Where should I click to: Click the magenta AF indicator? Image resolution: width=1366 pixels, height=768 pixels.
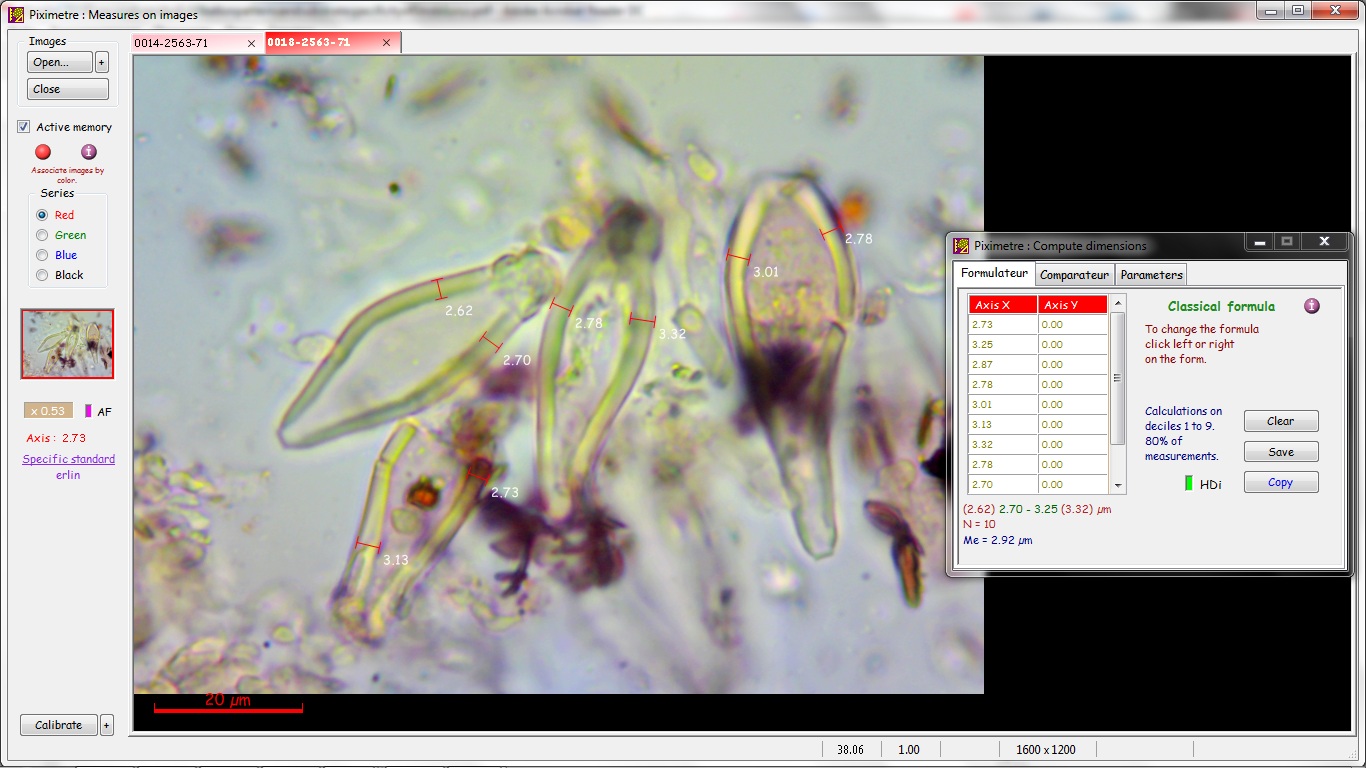tap(88, 411)
